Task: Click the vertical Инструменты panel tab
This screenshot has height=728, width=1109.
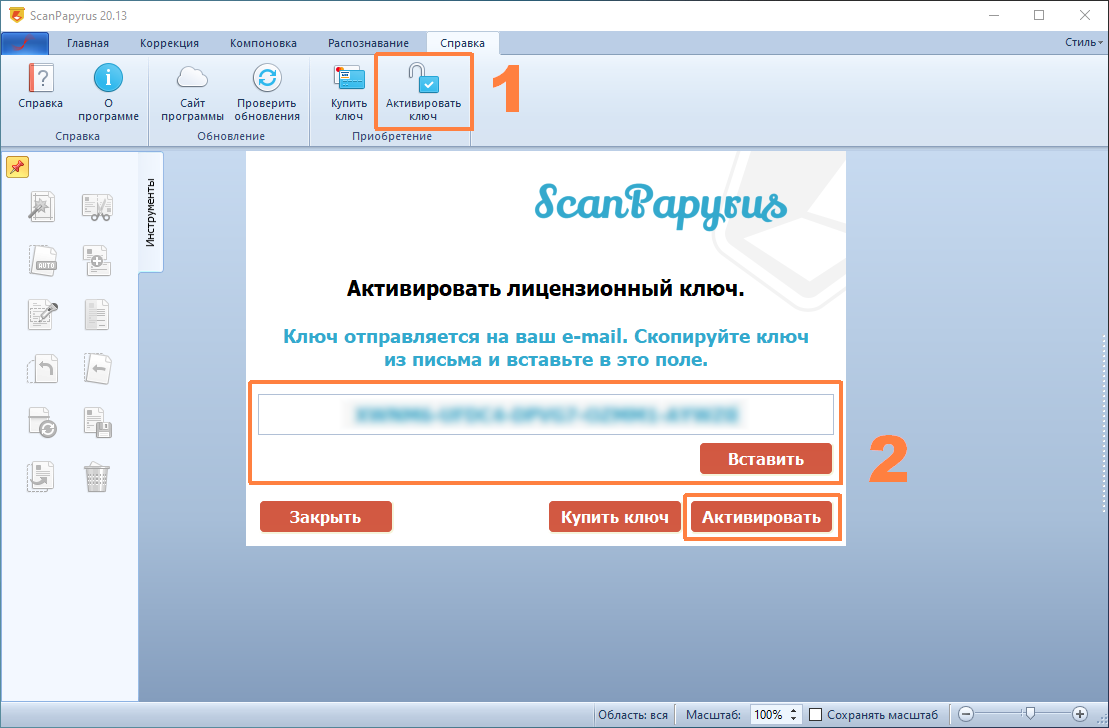Action: point(151,212)
